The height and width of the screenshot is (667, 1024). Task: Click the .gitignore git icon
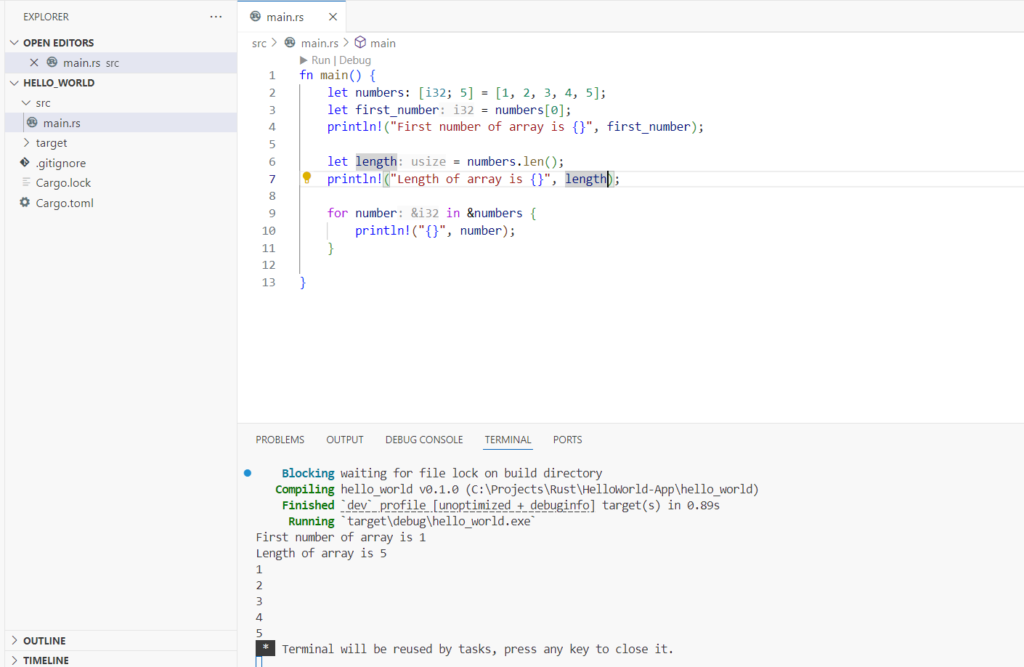pos(25,163)
